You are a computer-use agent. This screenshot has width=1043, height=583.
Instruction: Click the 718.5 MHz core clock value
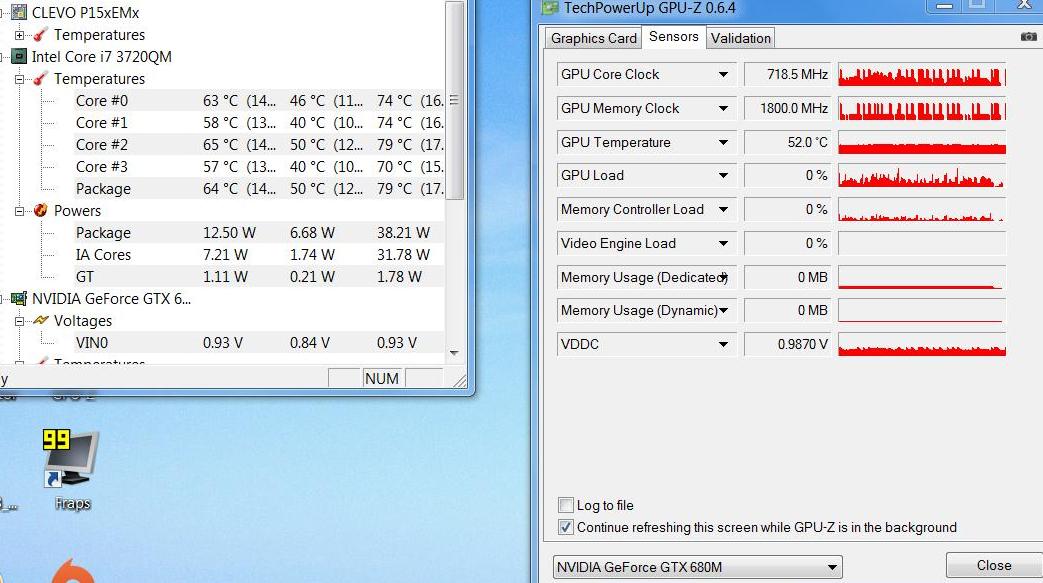tap(797, 74)
